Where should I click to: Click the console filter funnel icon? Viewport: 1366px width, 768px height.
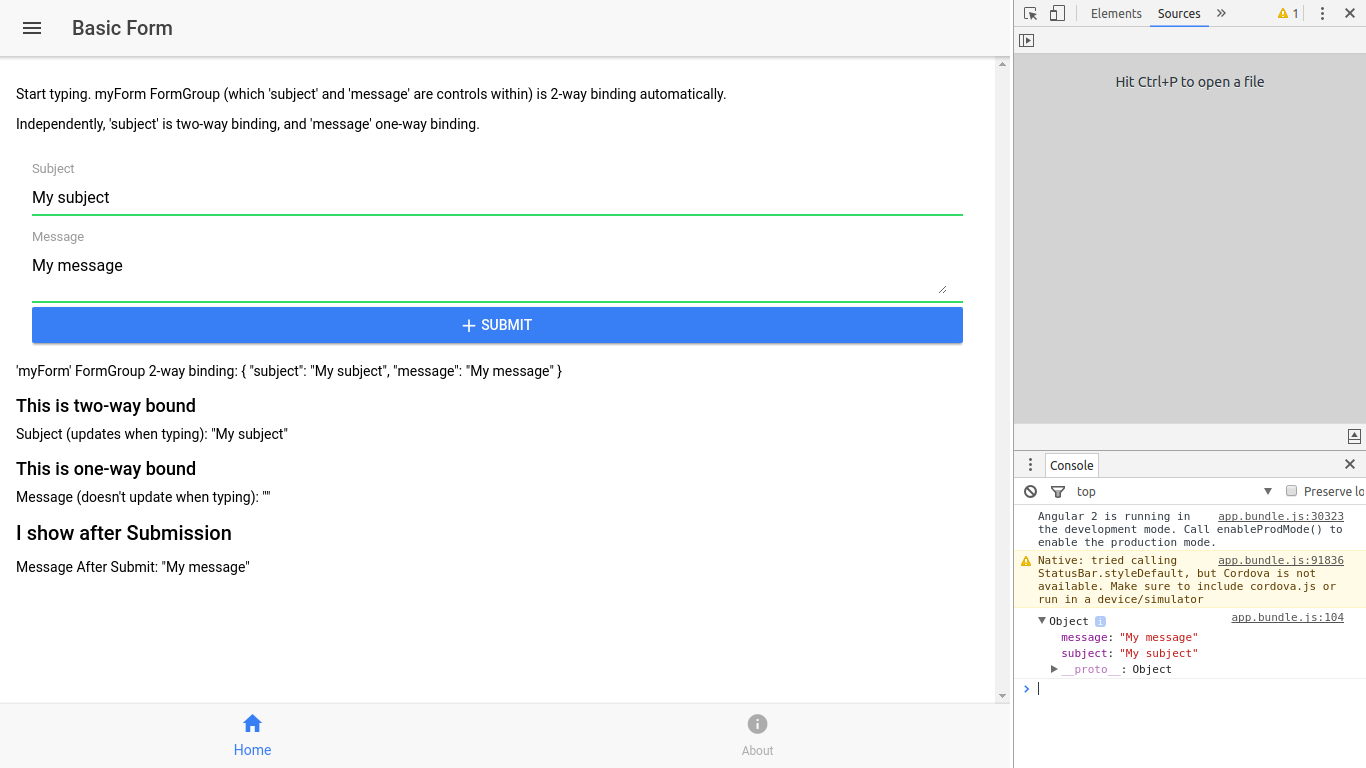[1058, 491]
